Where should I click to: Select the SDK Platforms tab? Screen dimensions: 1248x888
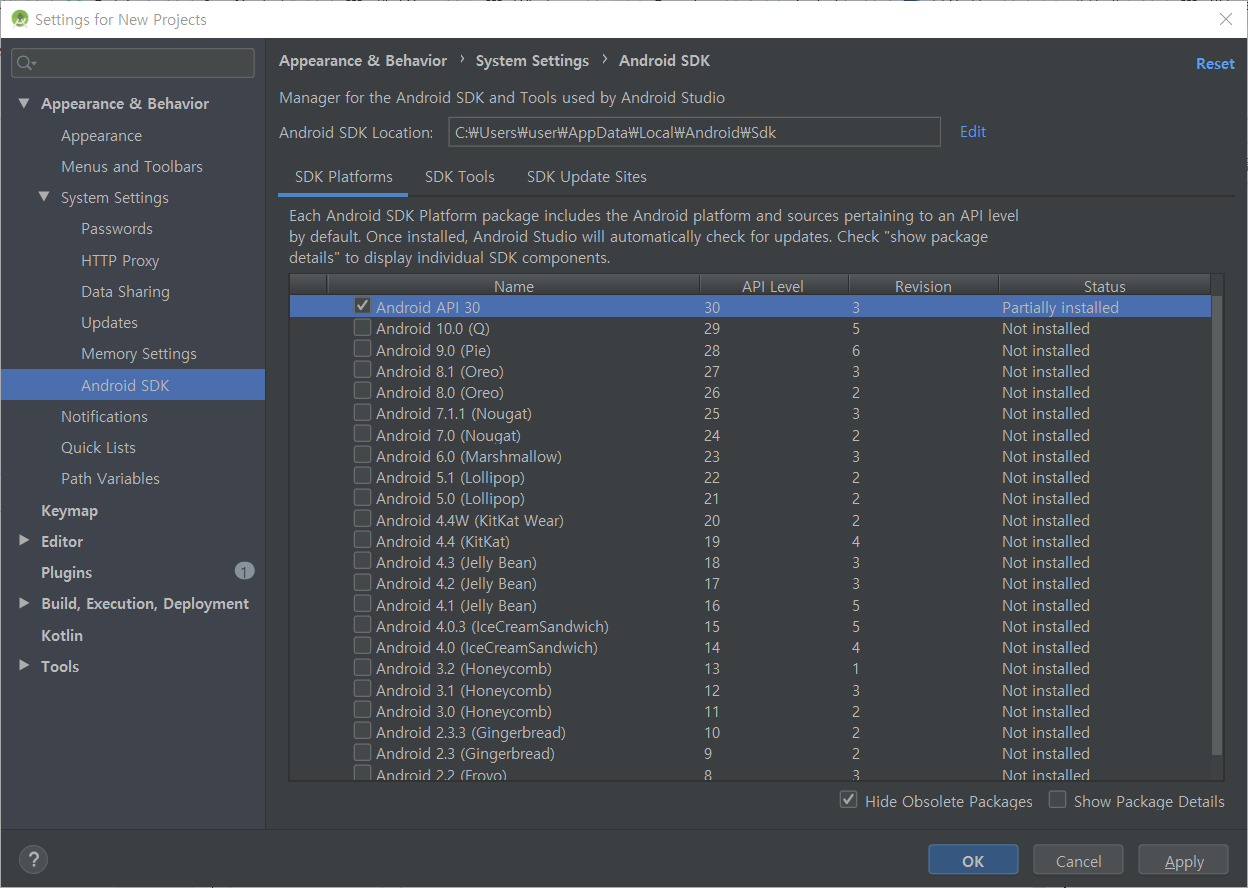[344, 177]
